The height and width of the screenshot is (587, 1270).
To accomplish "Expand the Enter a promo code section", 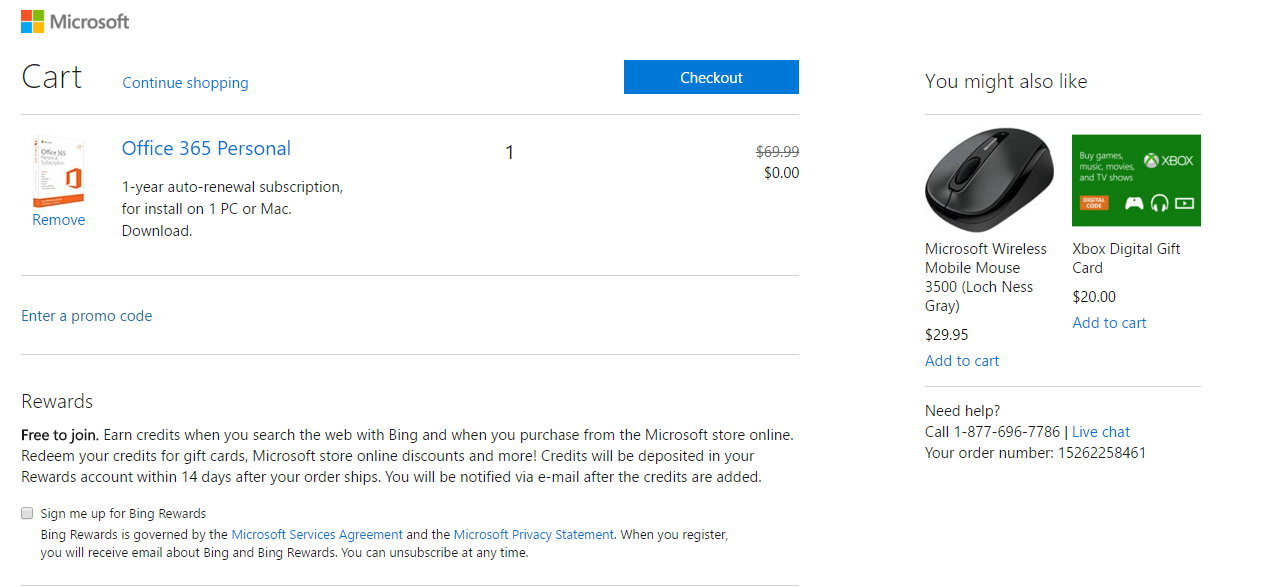I will click(x=87, y=316).
